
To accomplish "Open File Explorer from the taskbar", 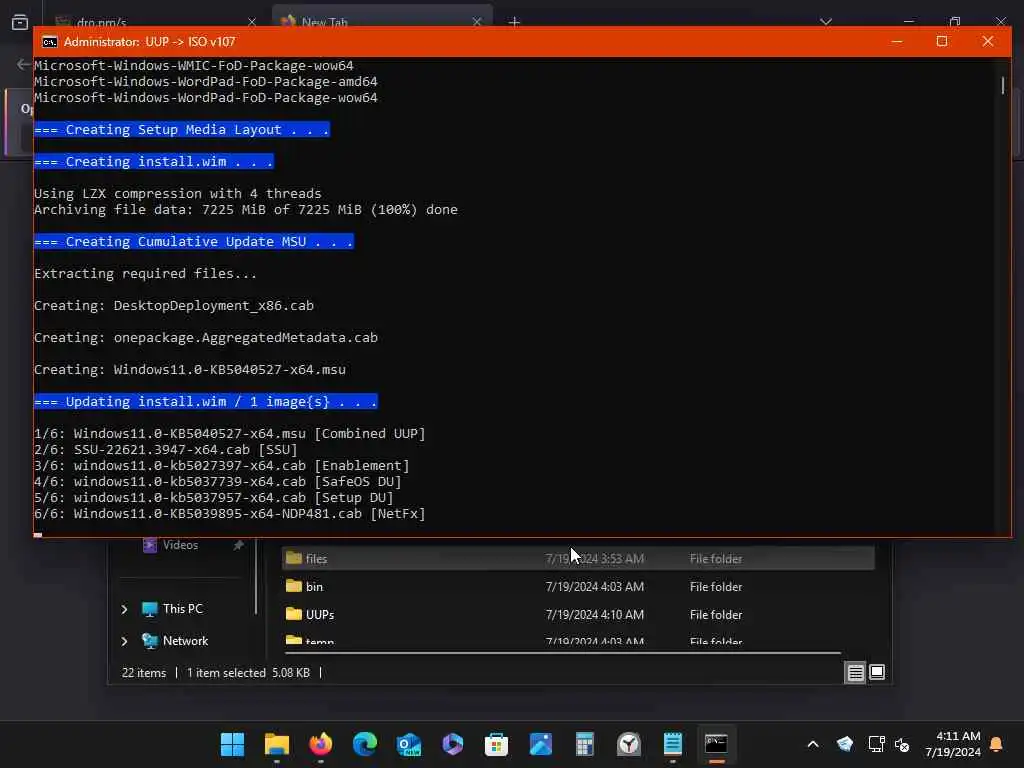I will pyautogui.click(x=277, y=744).
